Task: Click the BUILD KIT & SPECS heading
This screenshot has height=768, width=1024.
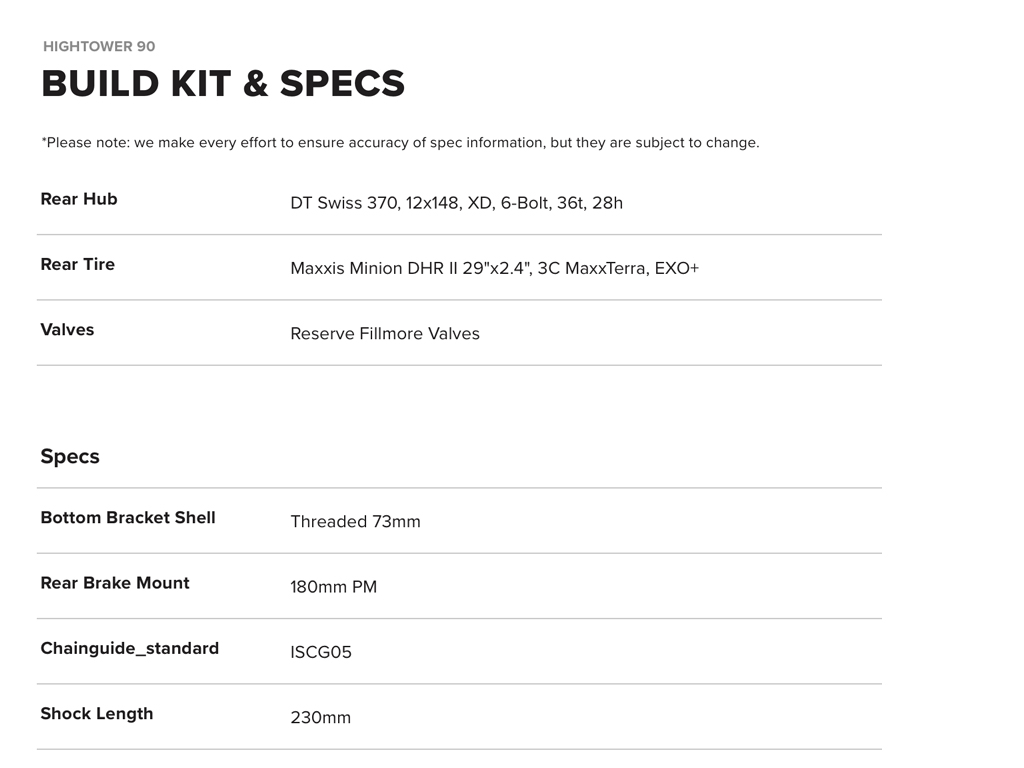Action: pos(223,84)
